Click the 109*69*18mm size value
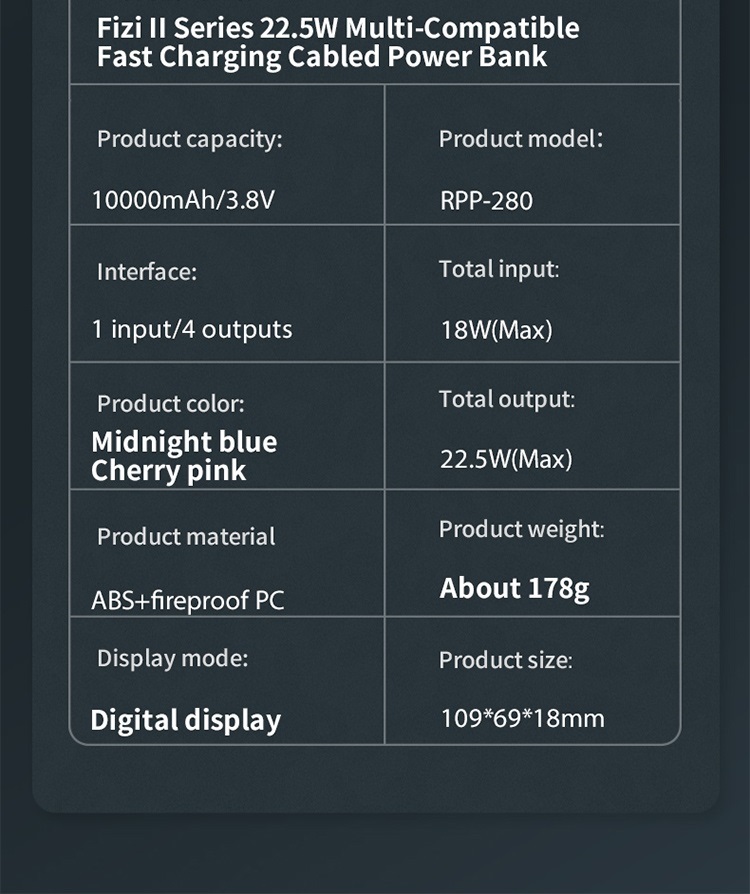750x894 pixels. (522, 718)
